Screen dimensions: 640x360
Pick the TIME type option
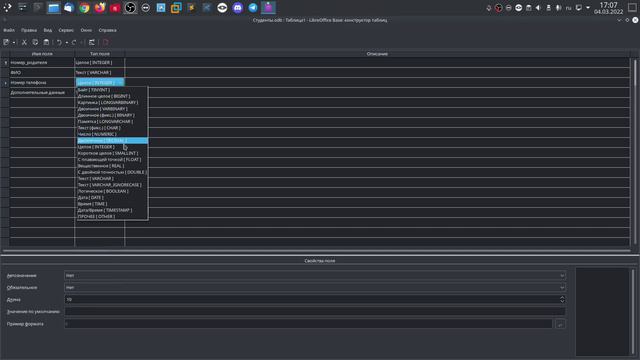point(112,204)
